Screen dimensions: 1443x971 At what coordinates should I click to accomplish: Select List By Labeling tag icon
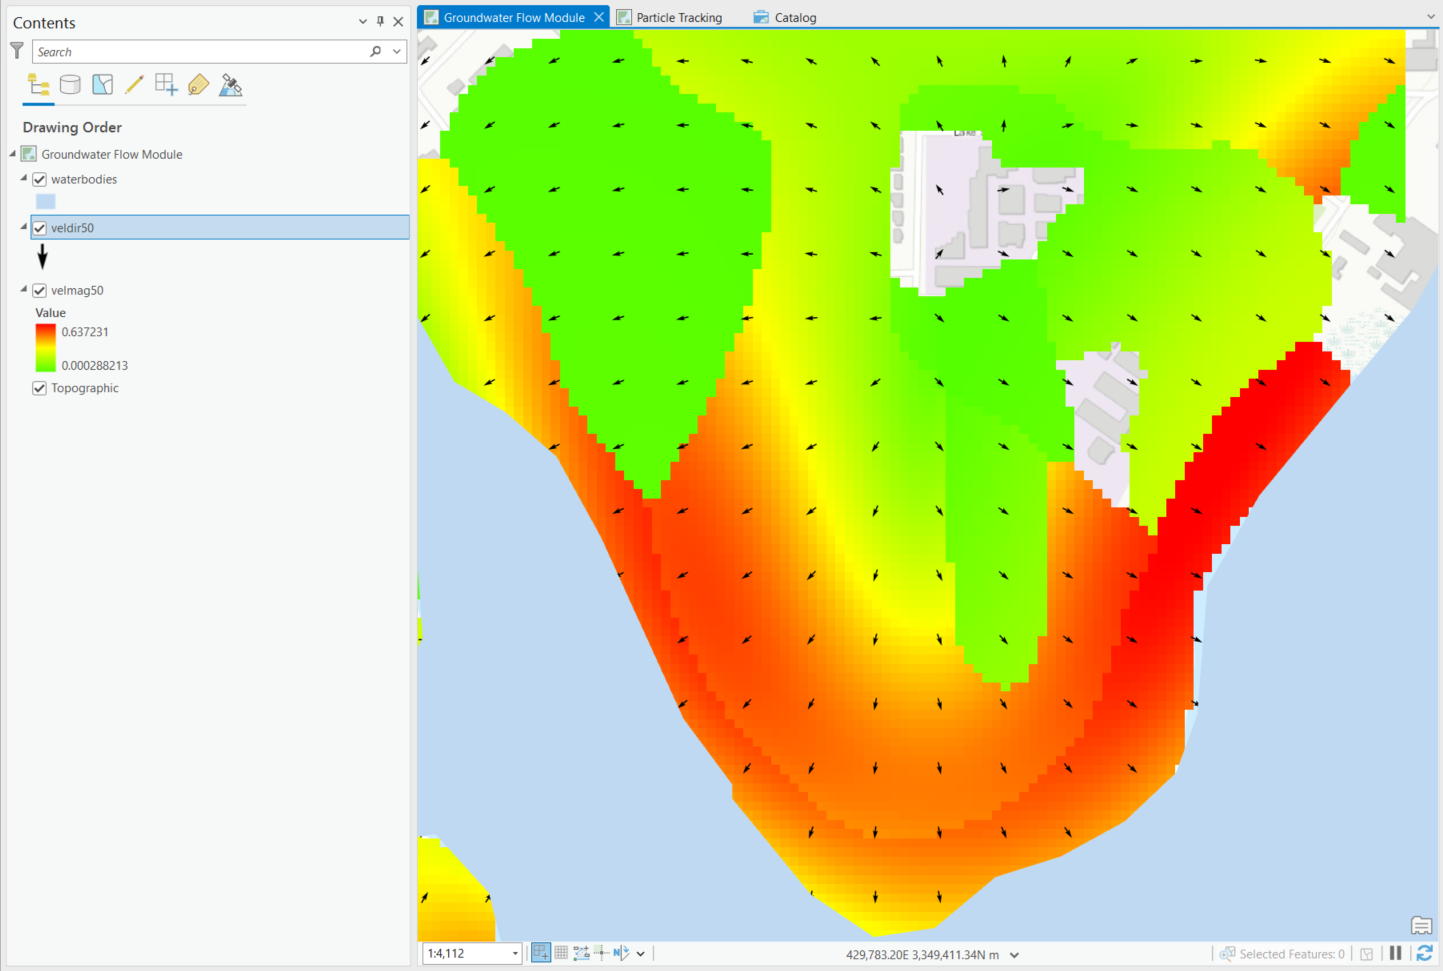pyautogui.click(x=198, y=85)
